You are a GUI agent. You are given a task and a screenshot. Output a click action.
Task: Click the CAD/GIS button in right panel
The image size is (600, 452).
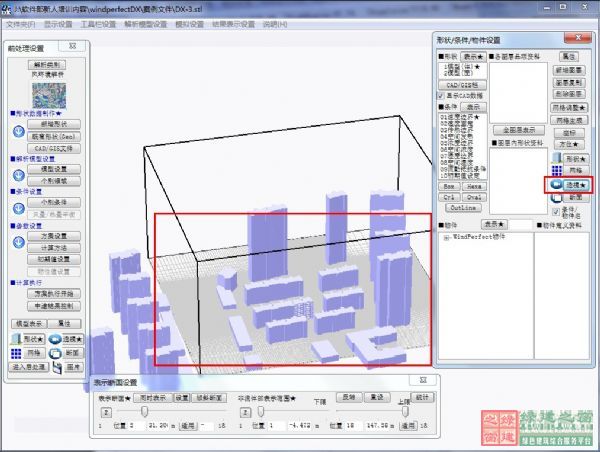tap(461, 85)
